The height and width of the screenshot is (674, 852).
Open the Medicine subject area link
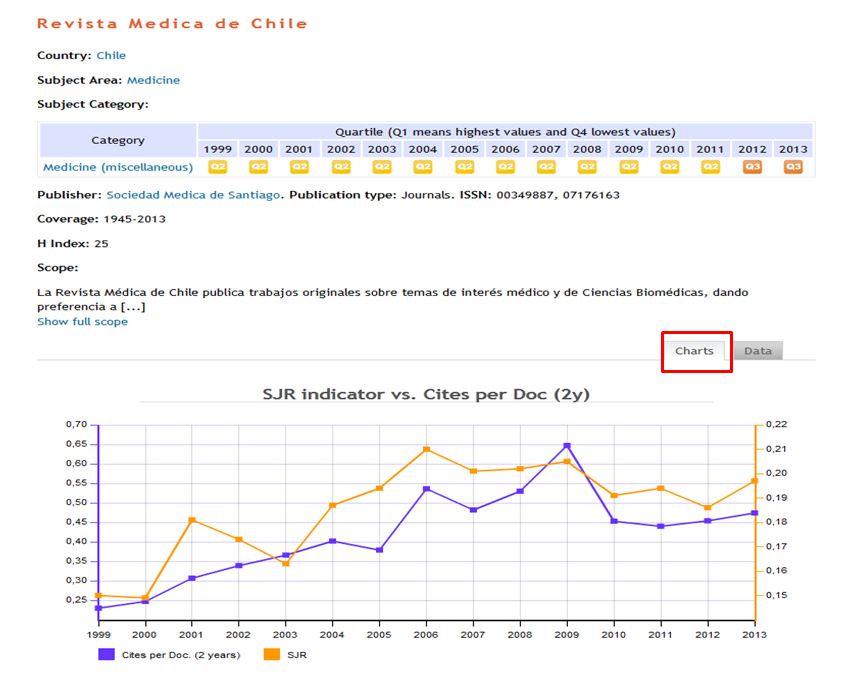pos(153,80)
